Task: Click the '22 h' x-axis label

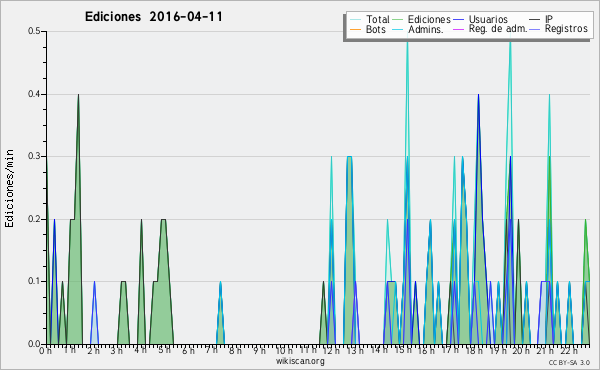Action: [x=569, y=351]
